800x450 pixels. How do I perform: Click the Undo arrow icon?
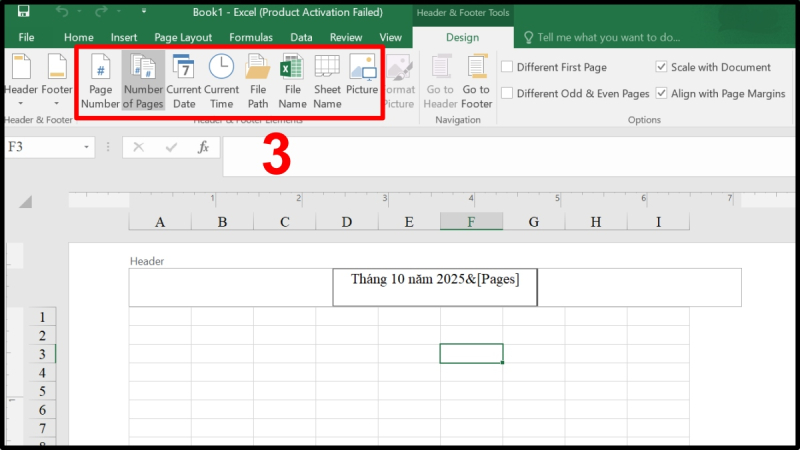pyautogui.click(x=62, y=12)
